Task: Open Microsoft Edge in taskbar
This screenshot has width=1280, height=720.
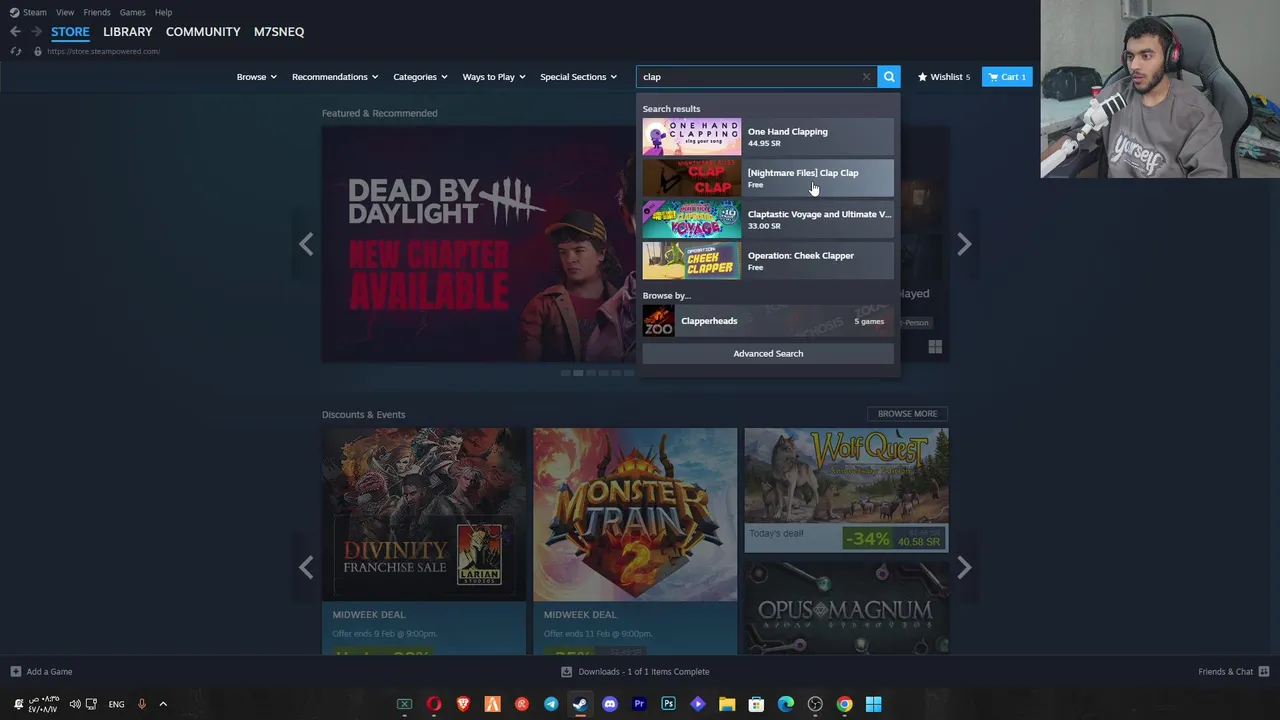Action: [x=786, y=704]
